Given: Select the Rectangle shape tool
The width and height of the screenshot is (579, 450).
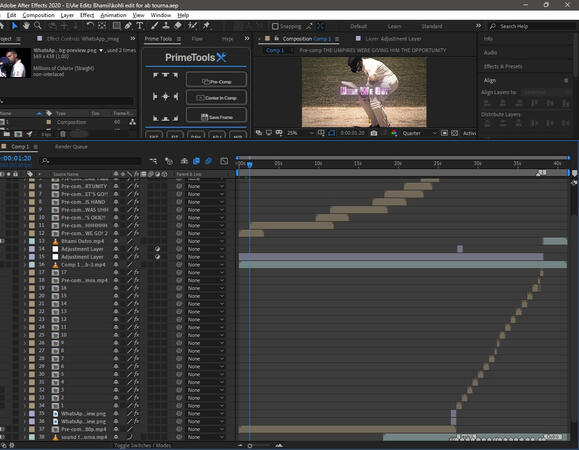Looking at the screenshot, I should (x=116, y=26).
